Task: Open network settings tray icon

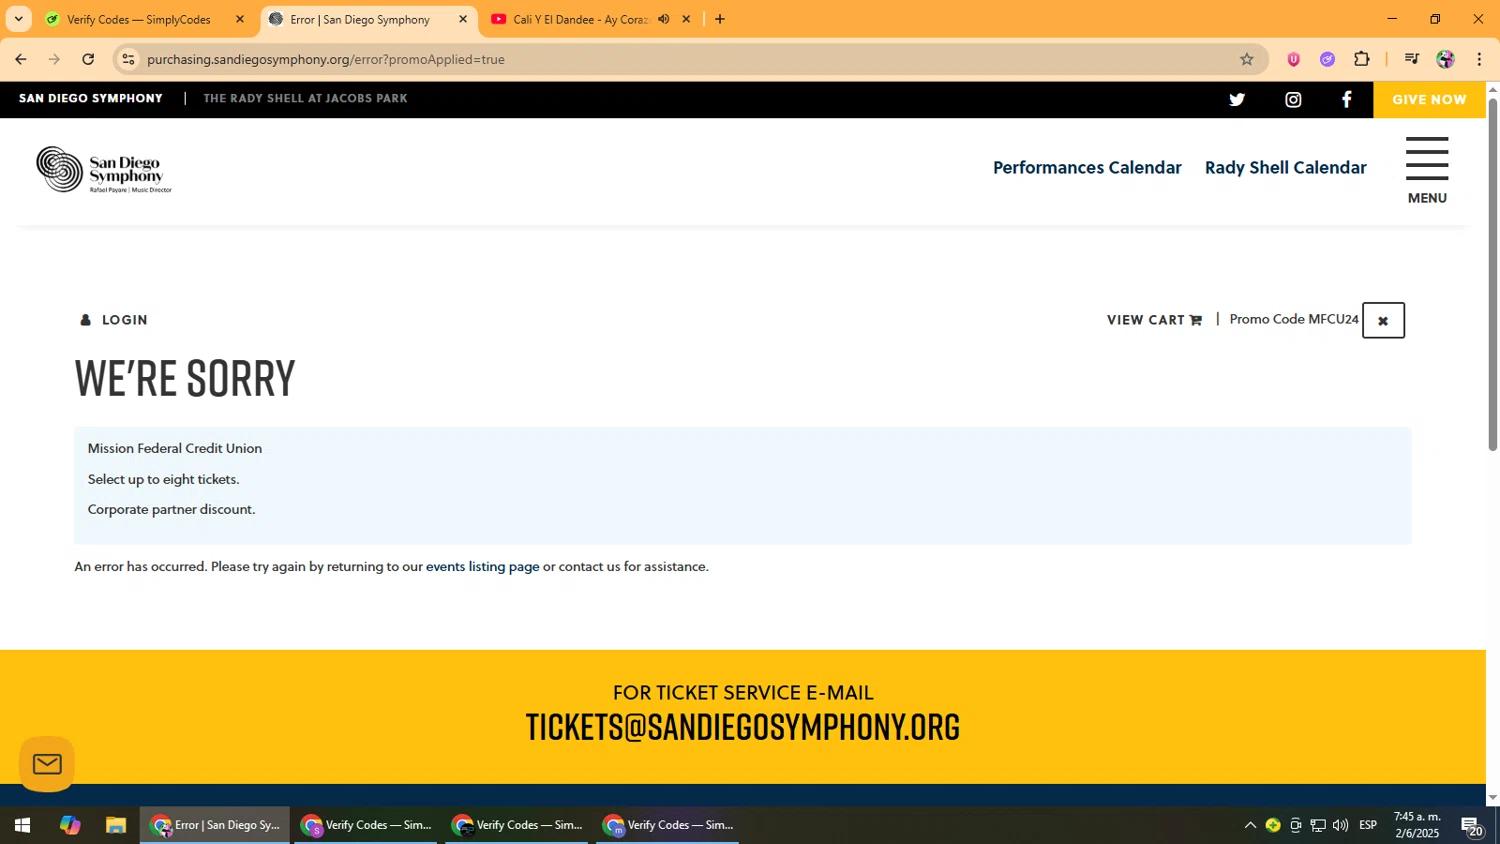Action: (1318, 825)
